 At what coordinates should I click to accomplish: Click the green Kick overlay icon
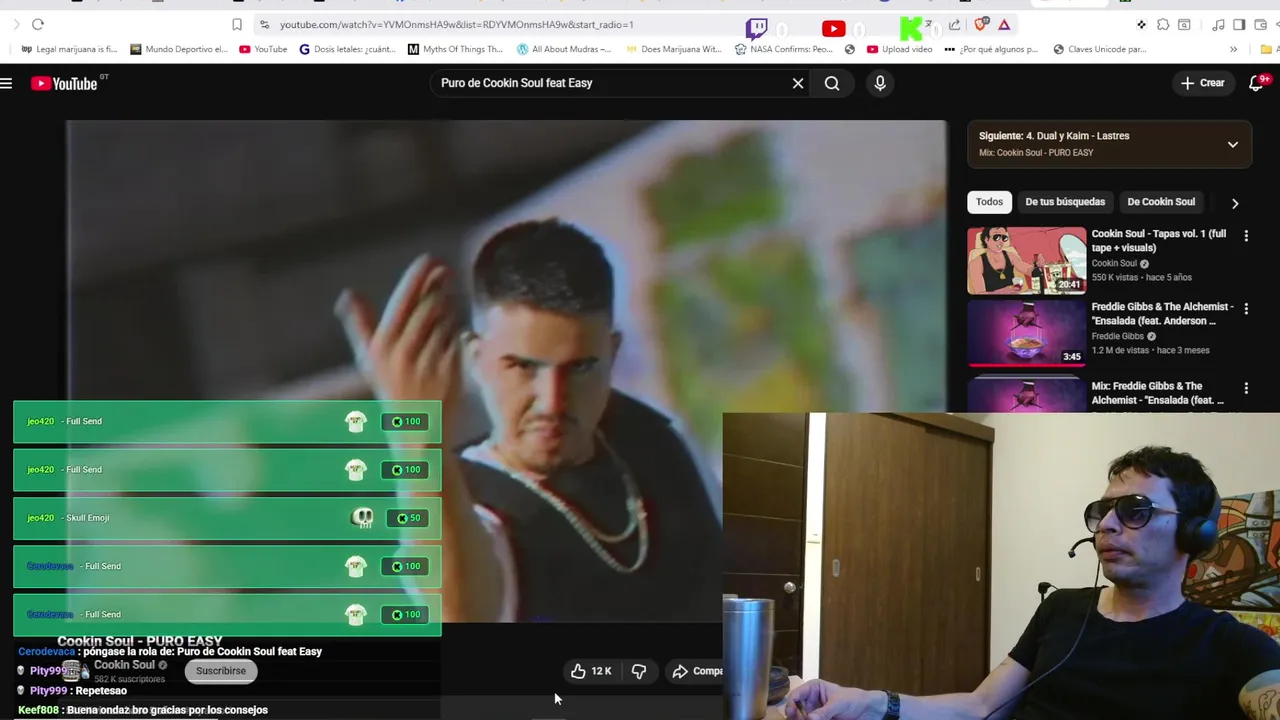(x=911, y=29)
